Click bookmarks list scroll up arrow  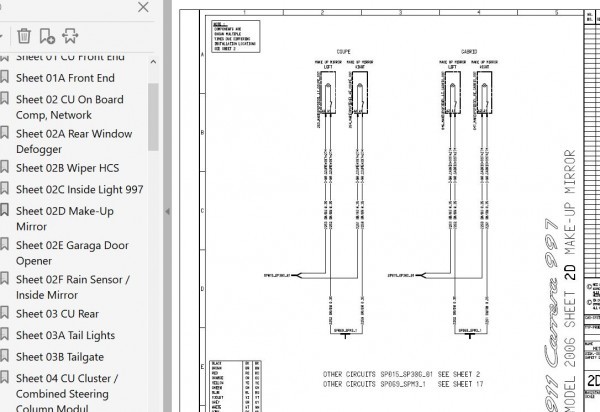(153, 62)
